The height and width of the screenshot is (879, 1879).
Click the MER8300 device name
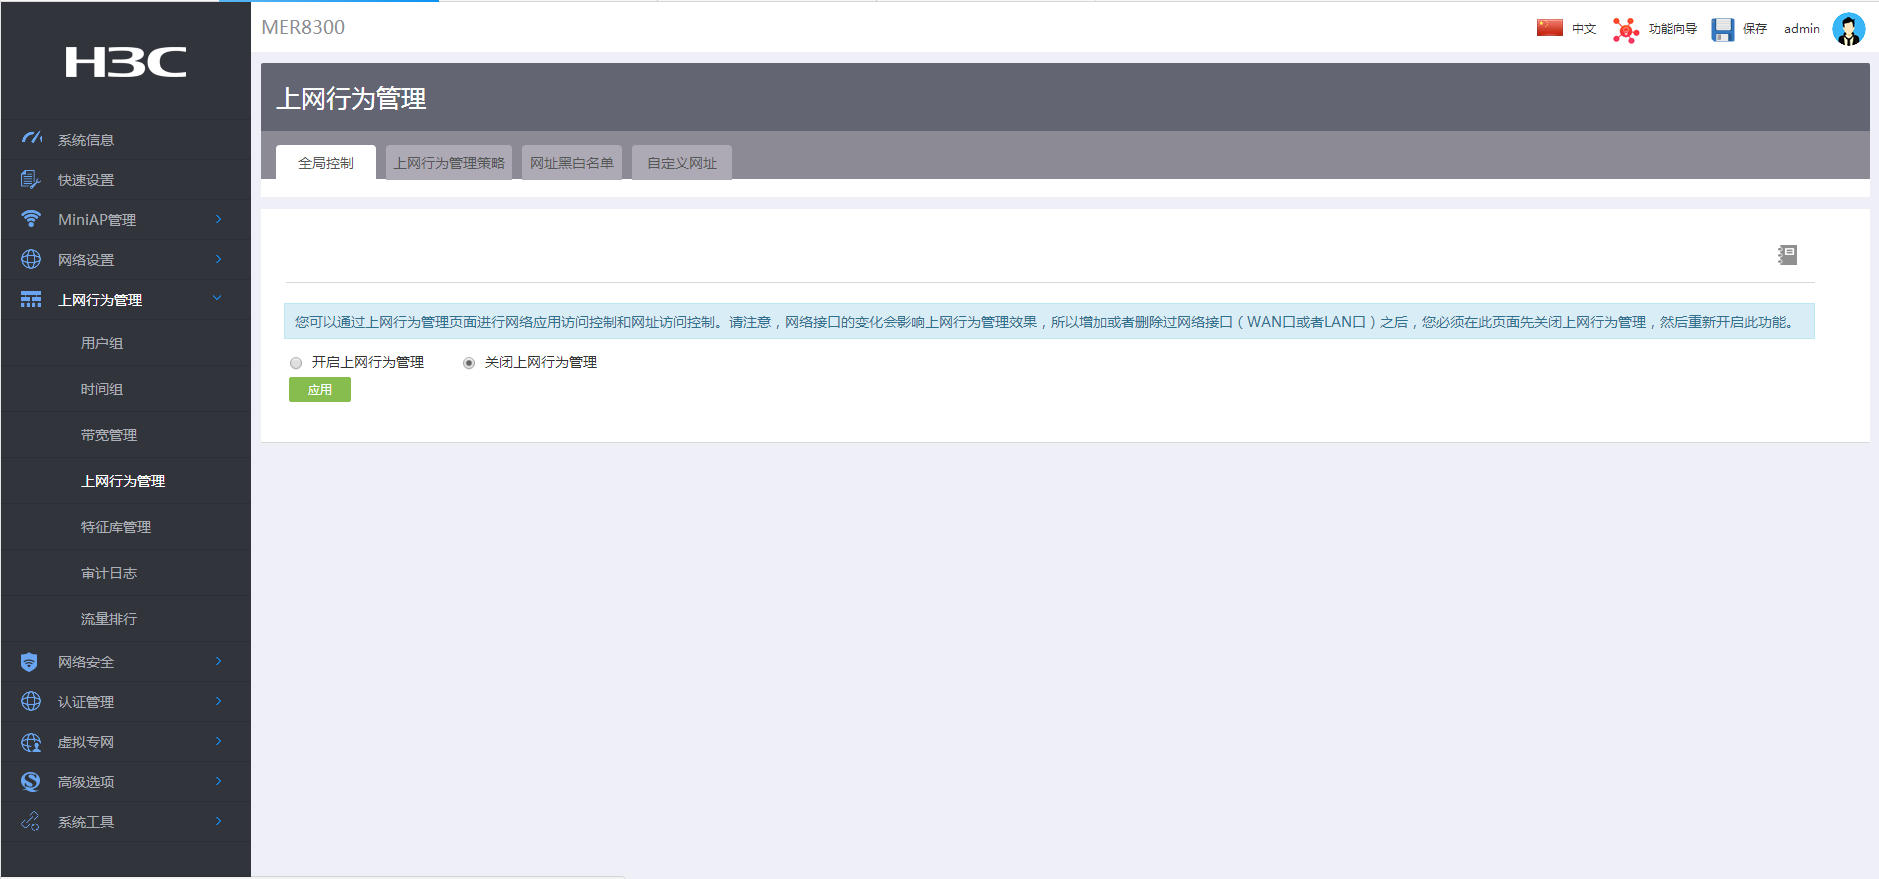click(x=303, y=27)
